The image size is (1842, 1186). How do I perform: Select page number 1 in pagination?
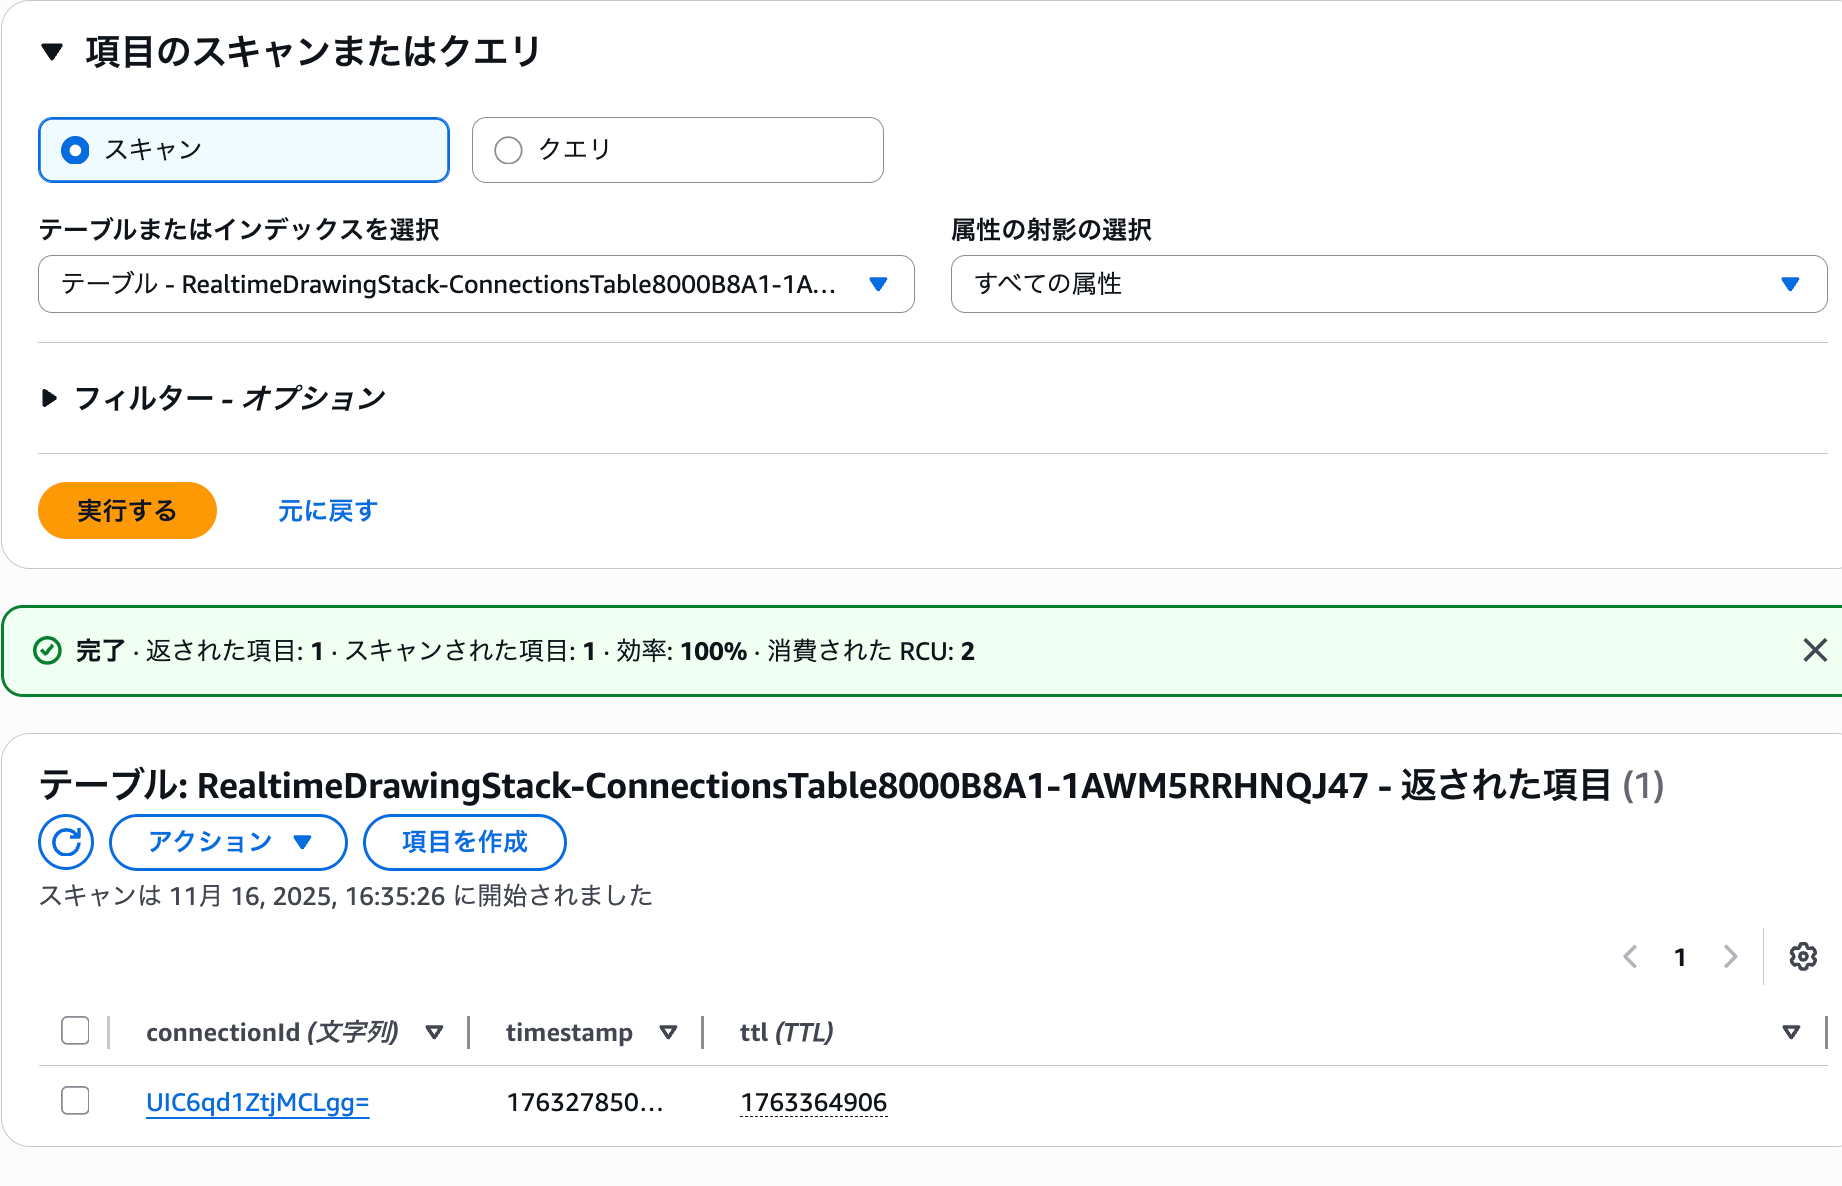click(1680, 957)
